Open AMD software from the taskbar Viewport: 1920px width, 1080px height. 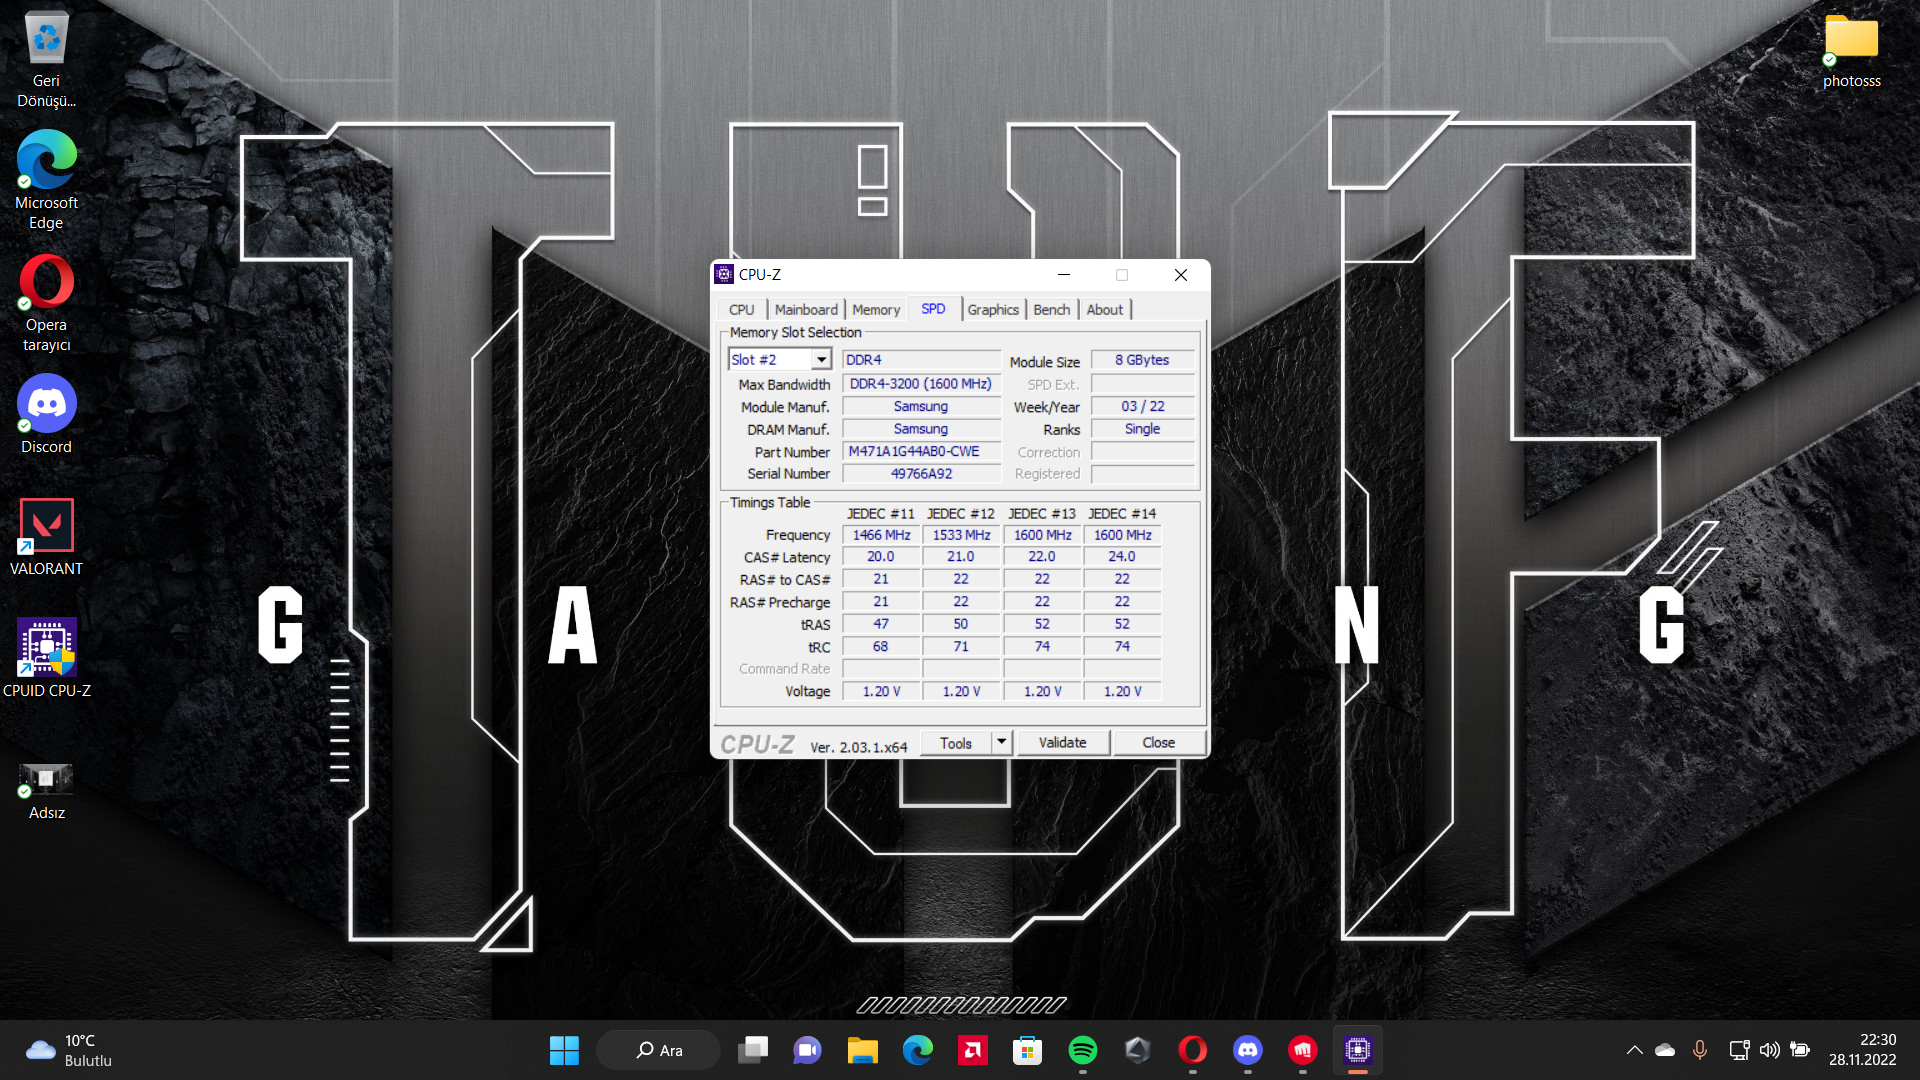pyautogui.click(x=972, y=1050)
